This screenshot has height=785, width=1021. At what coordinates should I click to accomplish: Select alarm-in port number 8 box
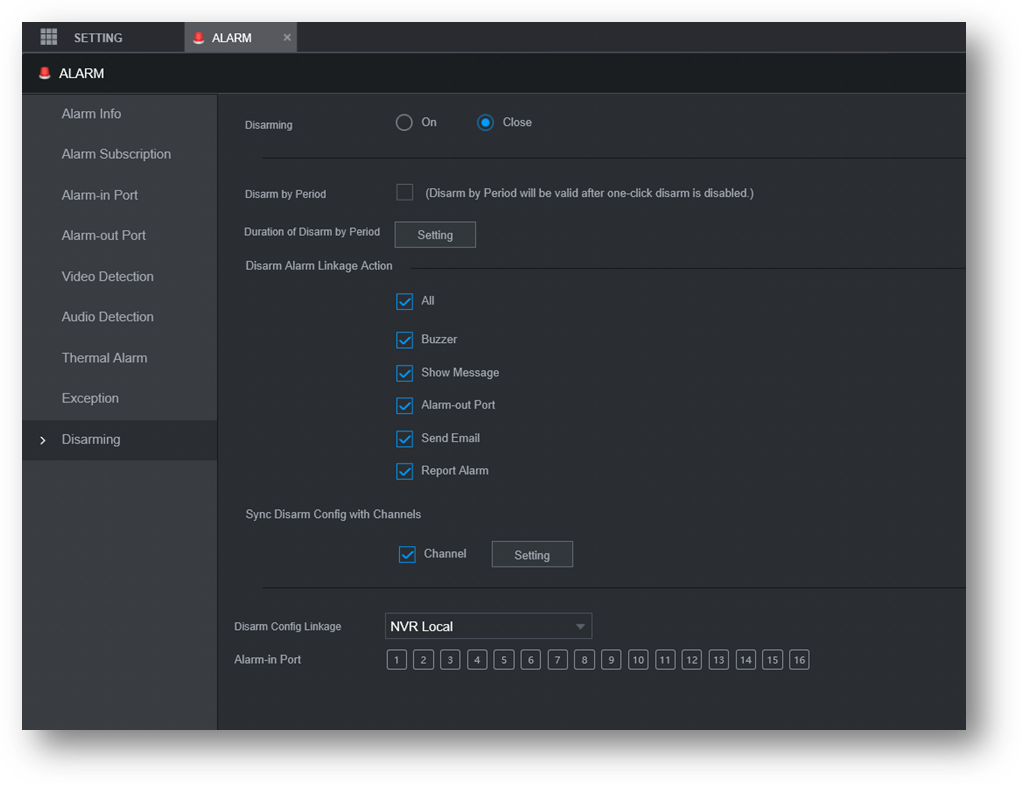(x=585, y=660)
